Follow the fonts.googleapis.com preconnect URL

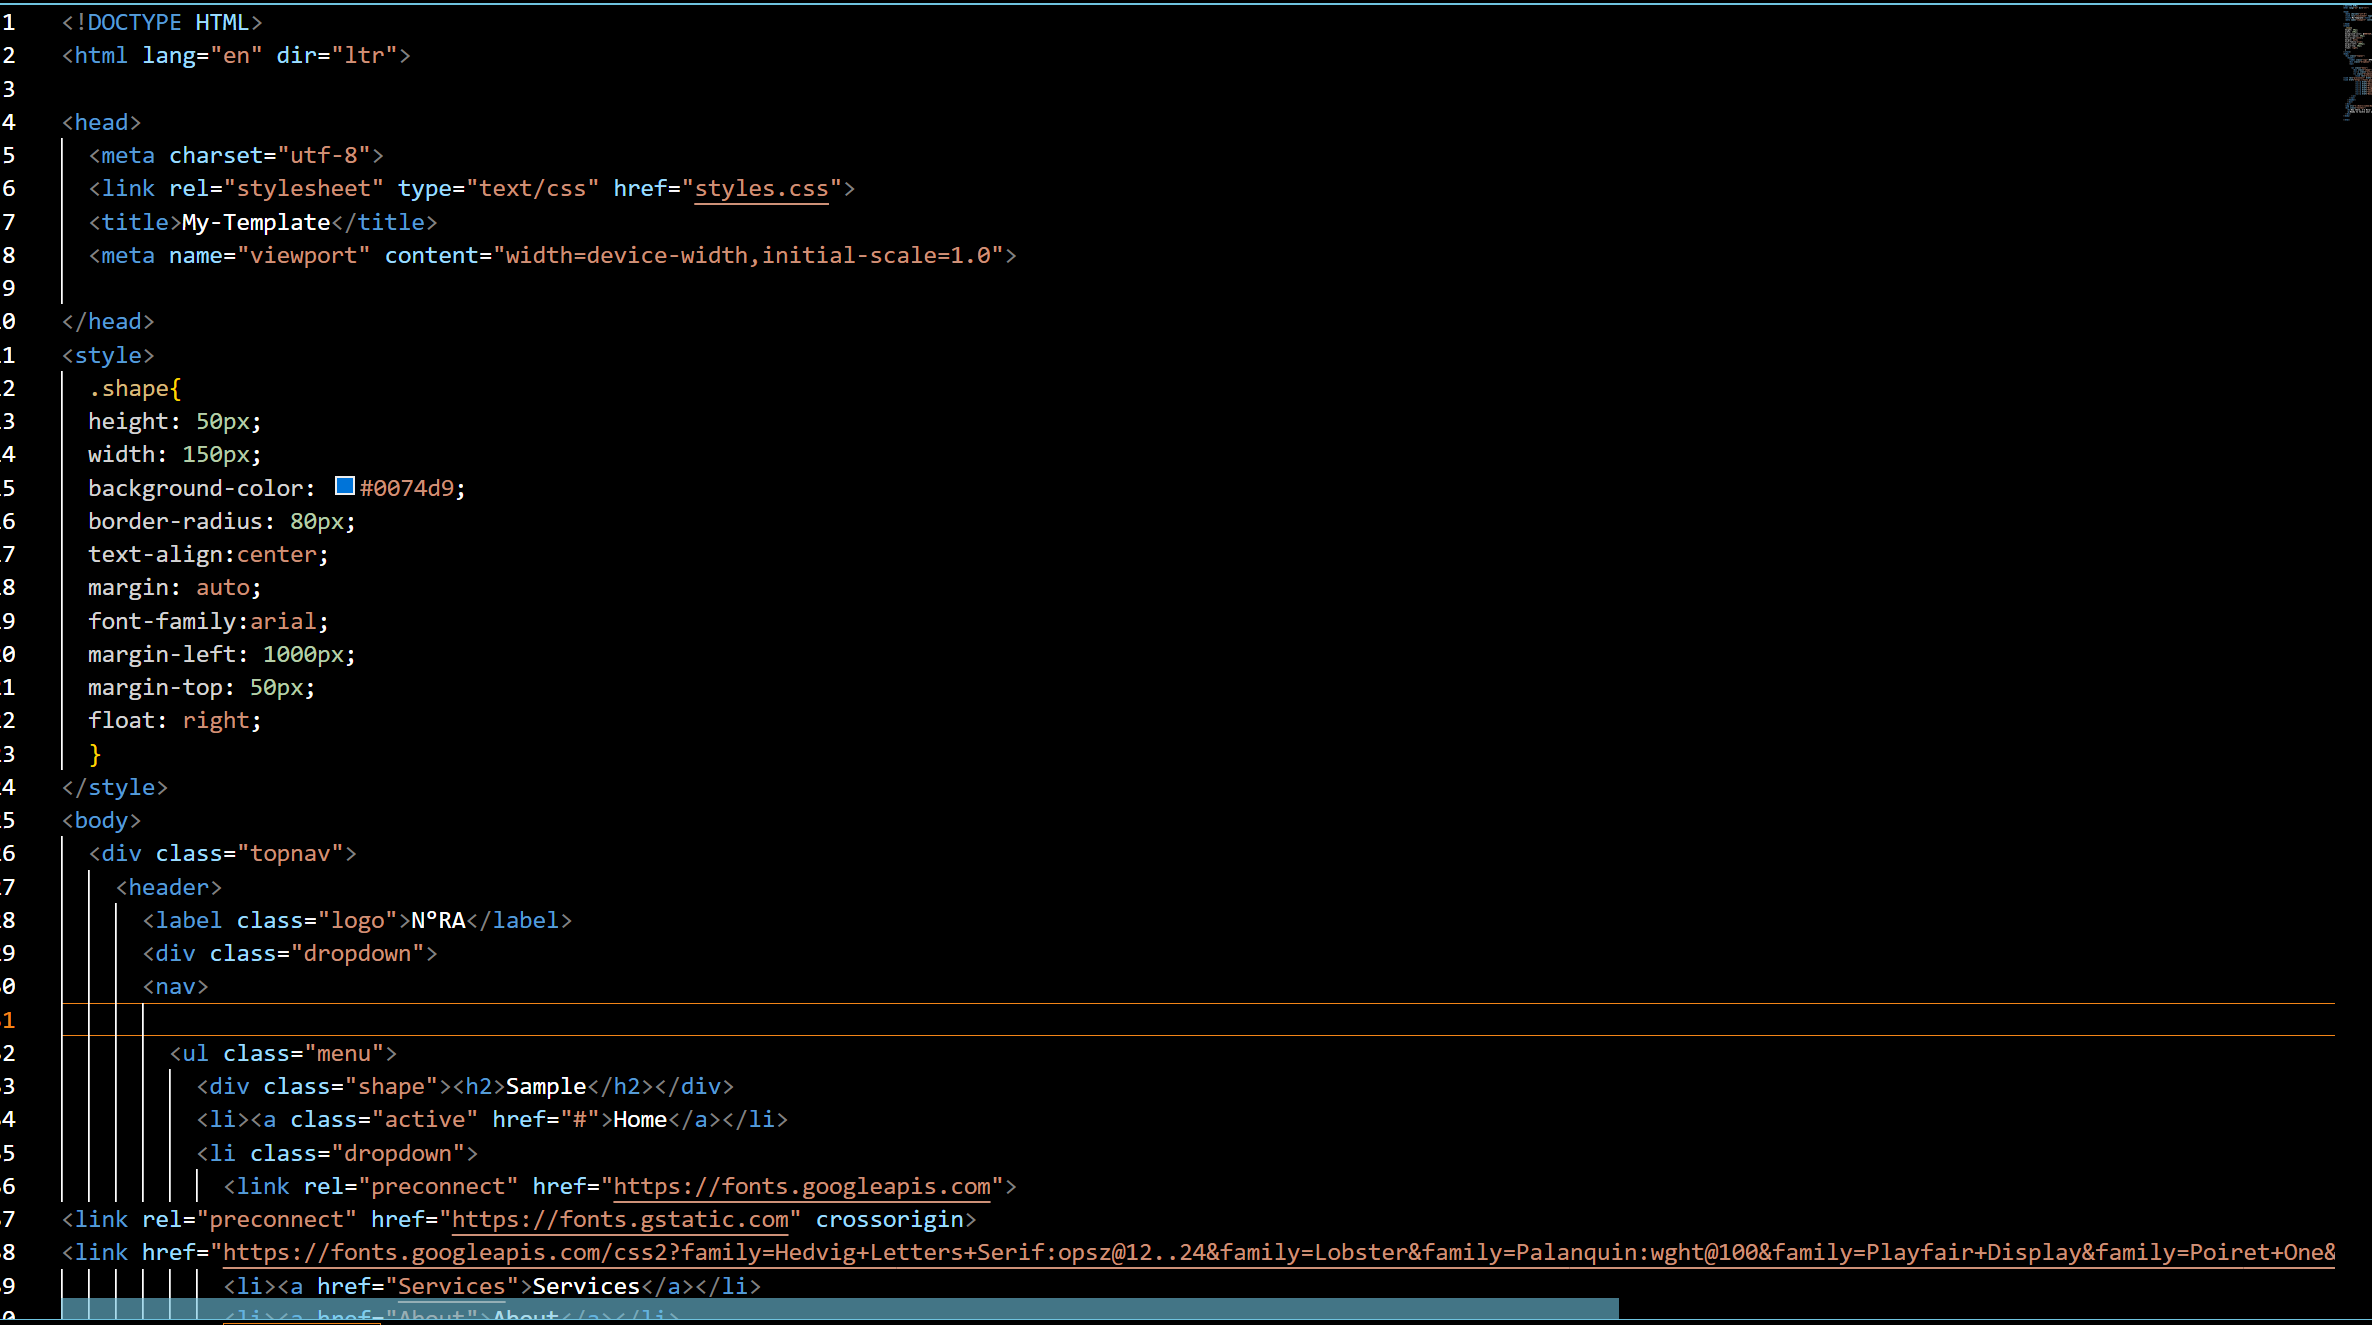(x=801, y=1187)
